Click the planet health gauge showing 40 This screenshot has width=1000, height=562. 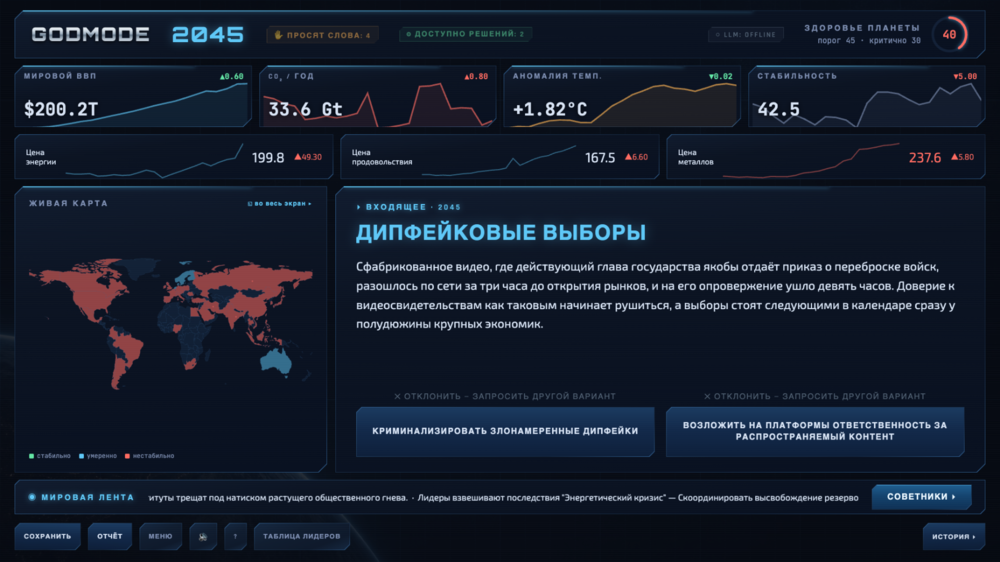(x=950, y=34)
